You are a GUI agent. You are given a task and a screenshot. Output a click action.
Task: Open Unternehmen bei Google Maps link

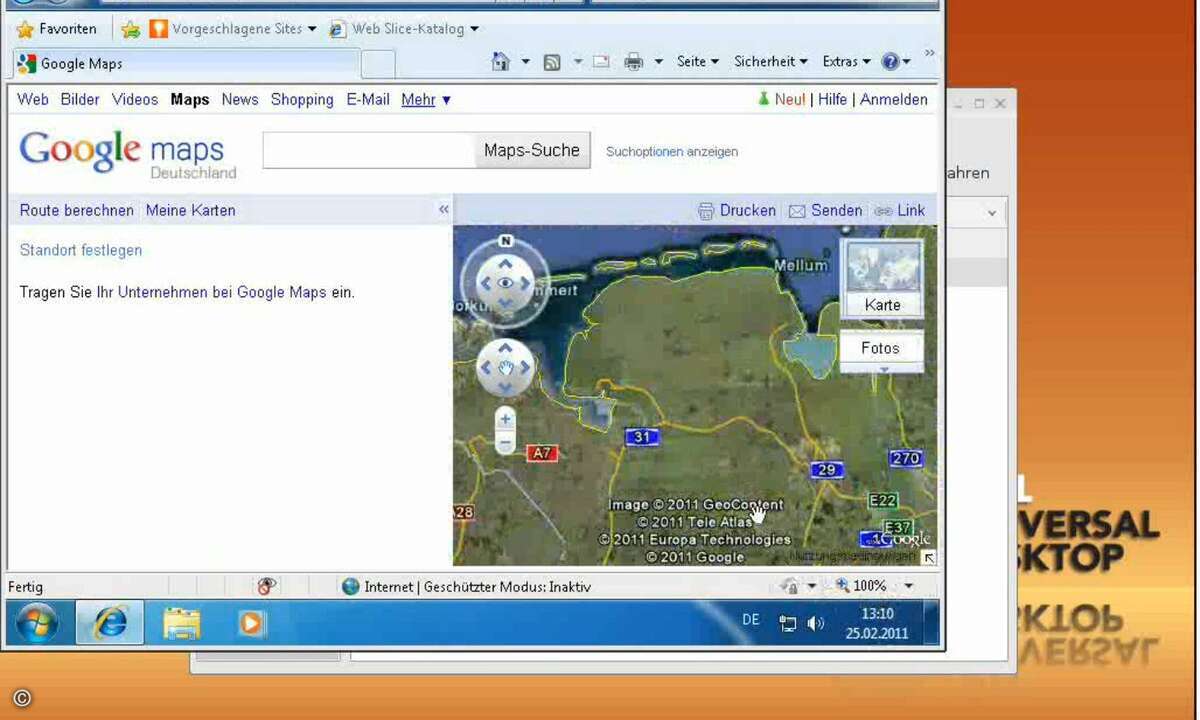point(222,293)
